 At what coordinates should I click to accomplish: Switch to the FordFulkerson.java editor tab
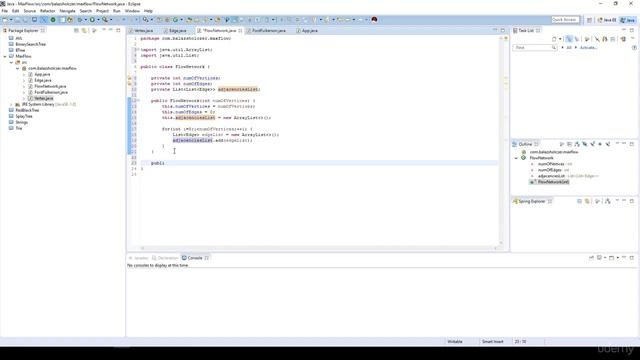tap(268, 31)
